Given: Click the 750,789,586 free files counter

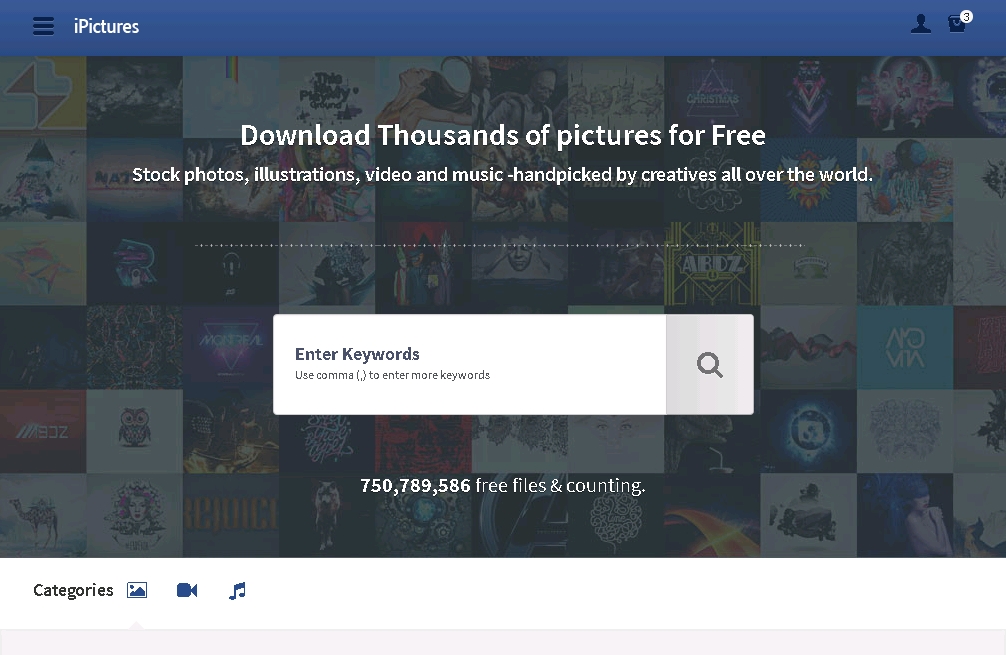Looking at the screenshot, I should tap(502, 486).
